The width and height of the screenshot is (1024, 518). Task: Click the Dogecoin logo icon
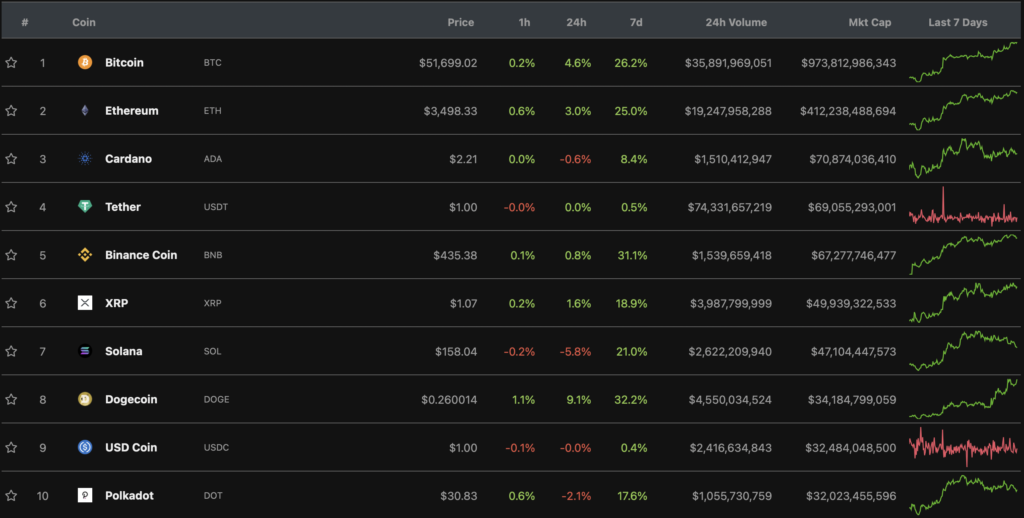85,399
